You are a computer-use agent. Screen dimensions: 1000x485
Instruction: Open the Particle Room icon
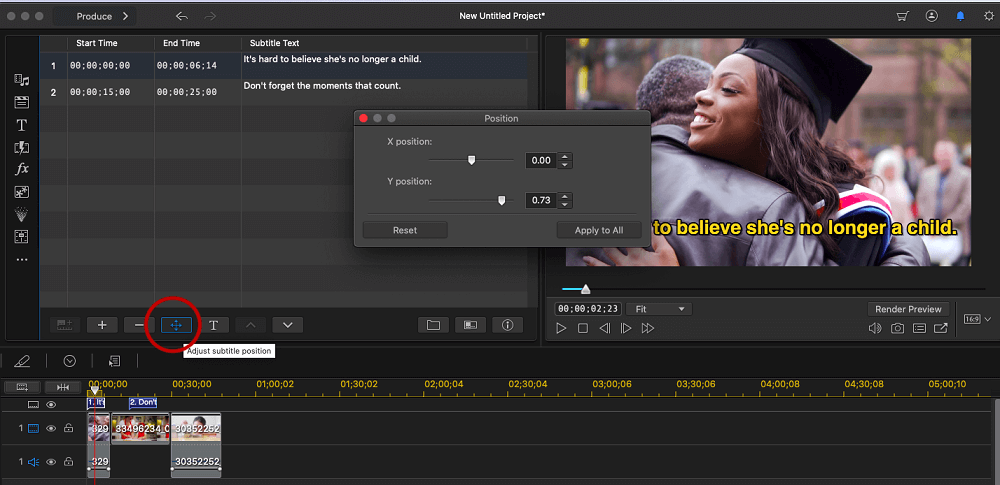(x=22, y=214)
